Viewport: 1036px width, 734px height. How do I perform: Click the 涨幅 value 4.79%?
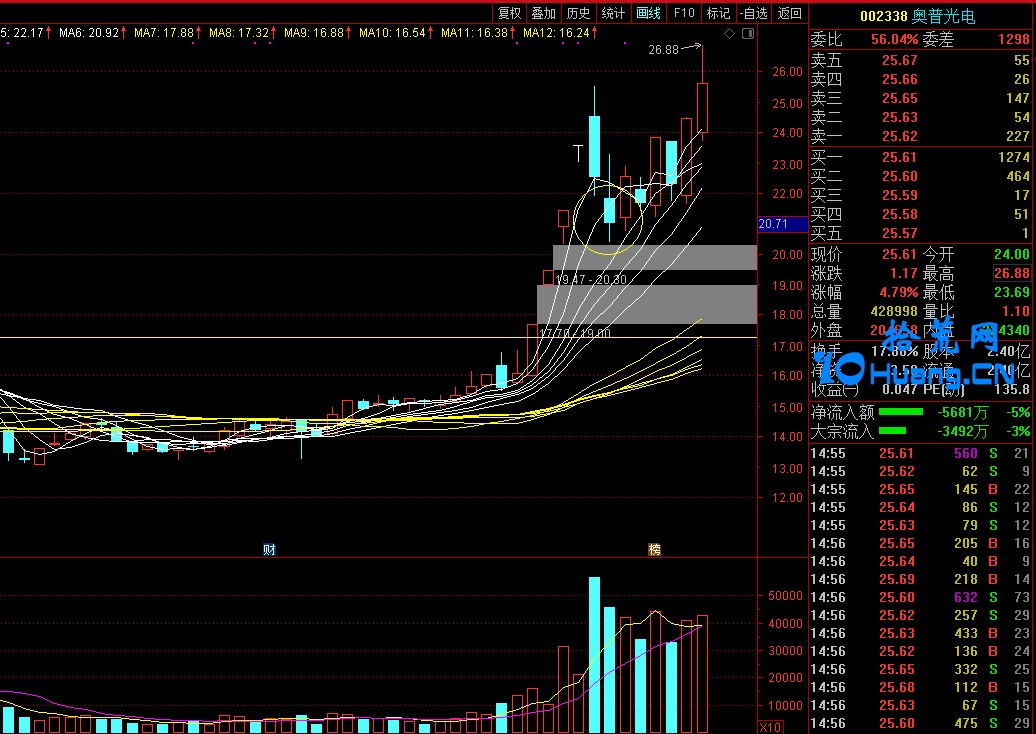(899, 292)
